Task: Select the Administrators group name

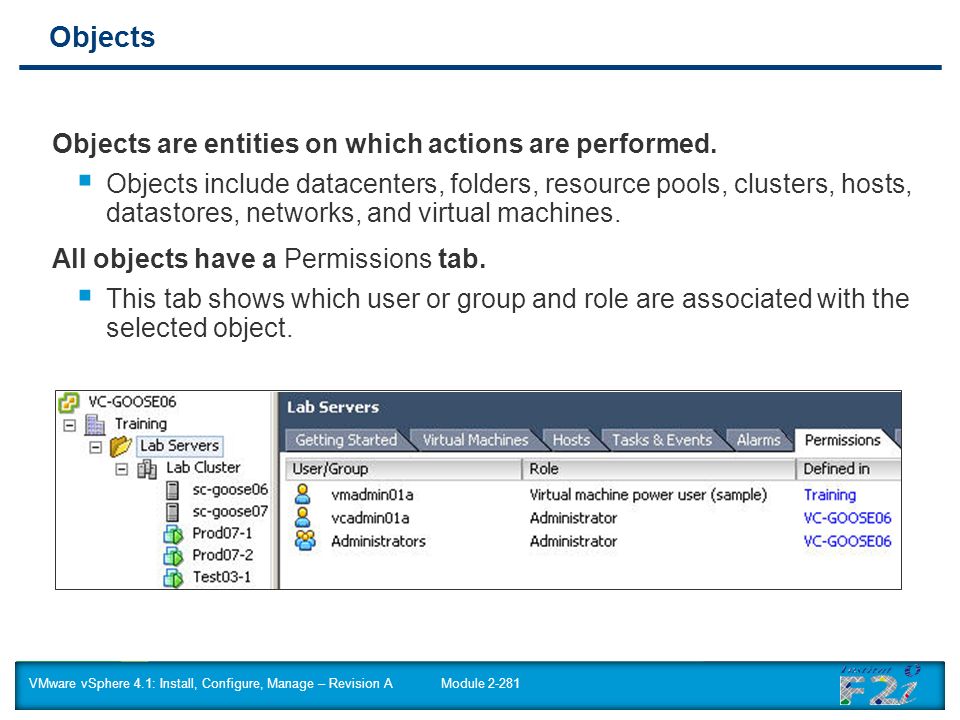Action: [x=378, y=541]
